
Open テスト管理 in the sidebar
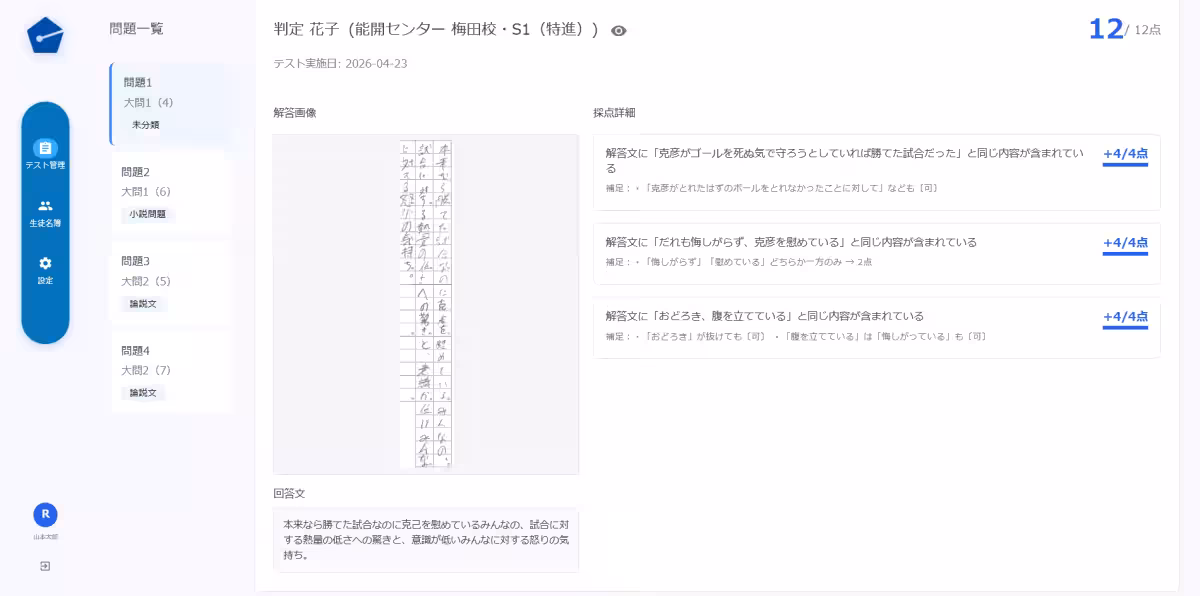pos(45,154)
